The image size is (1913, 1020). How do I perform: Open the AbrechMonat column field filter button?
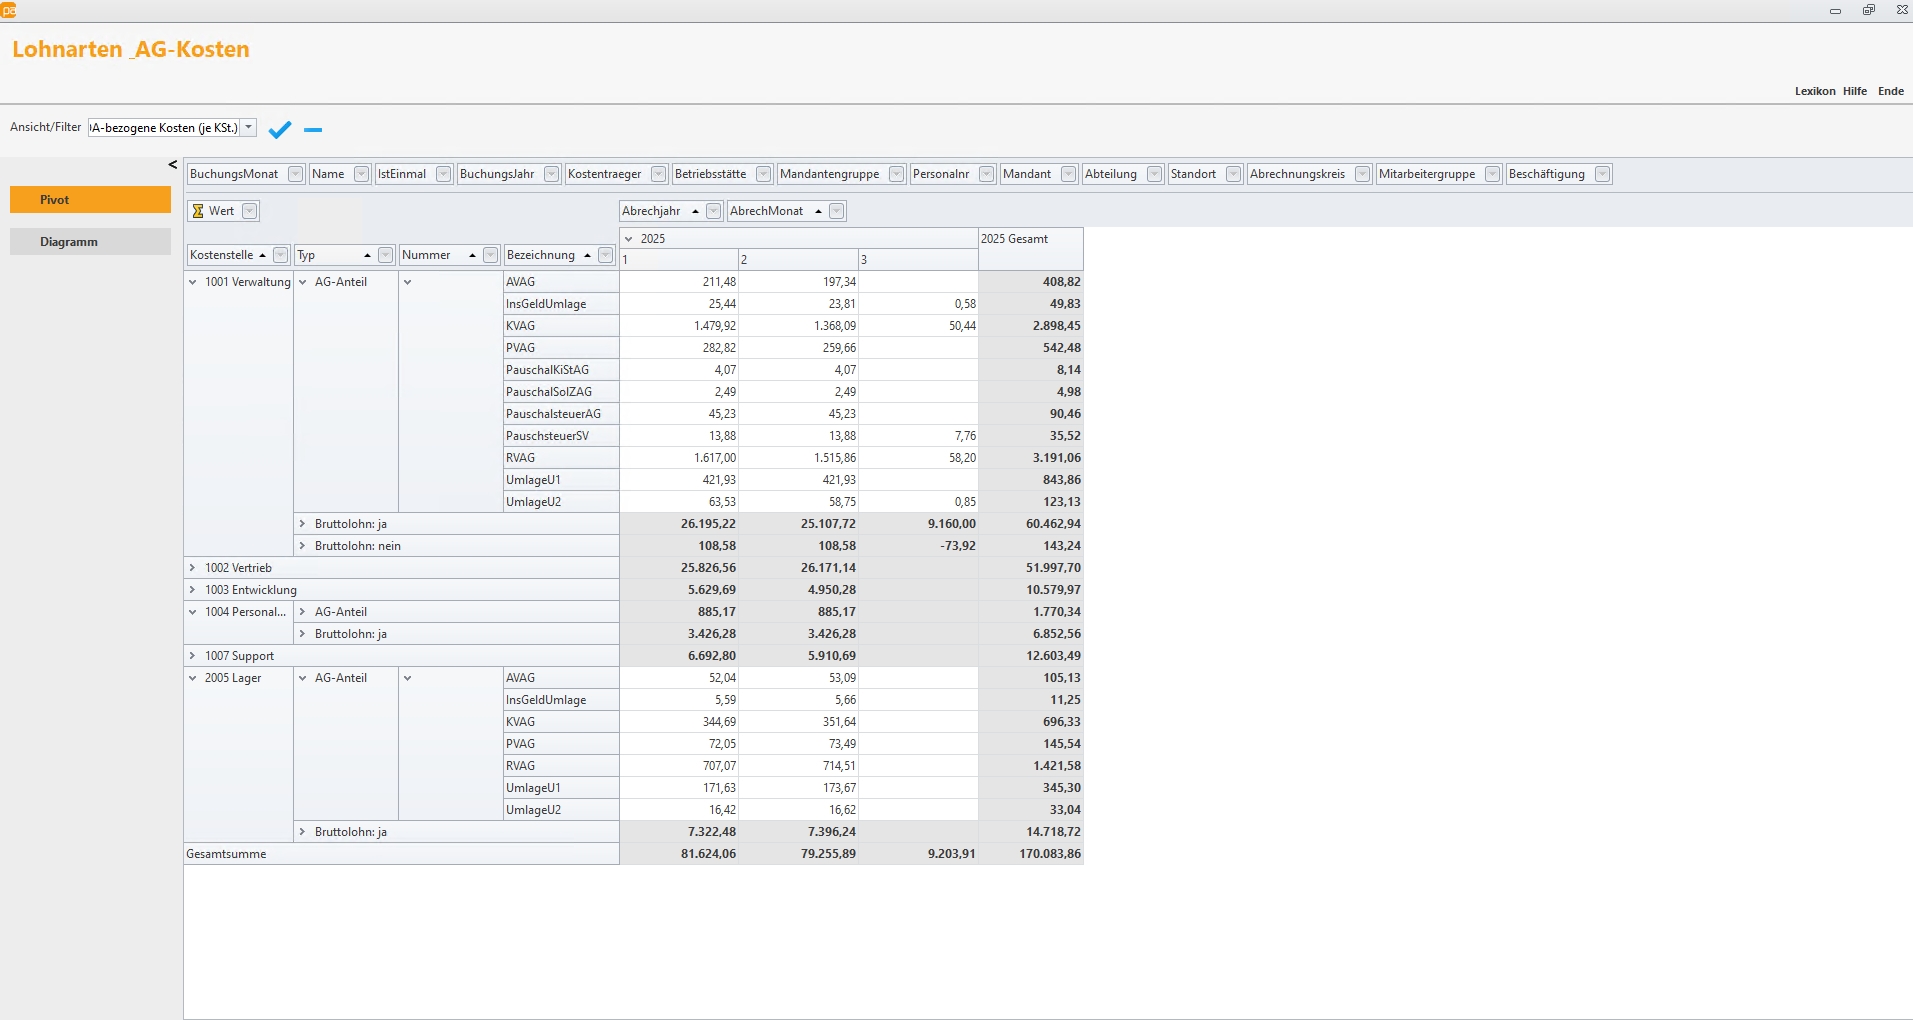pyautogui.click(x=837, y=211)
